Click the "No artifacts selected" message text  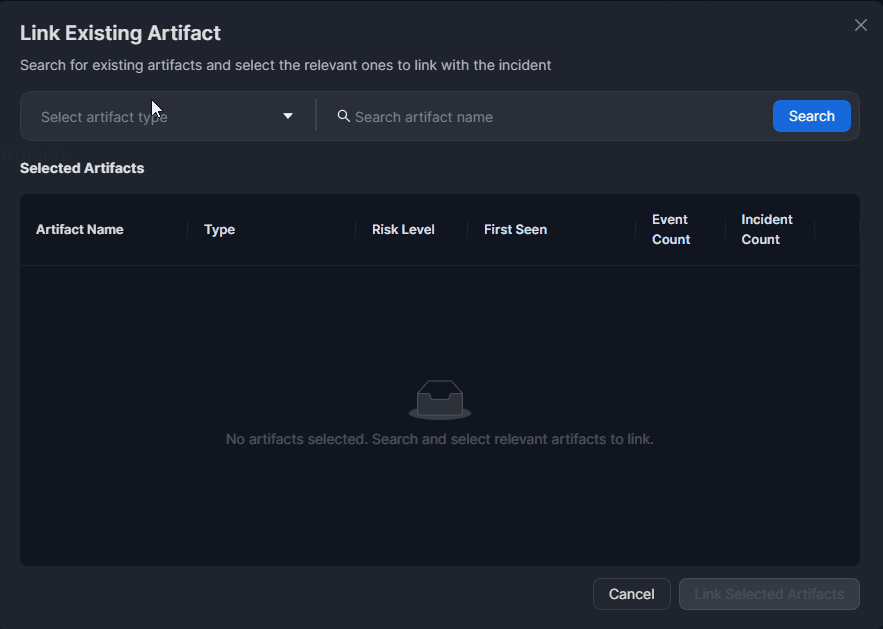pos(440,439)
